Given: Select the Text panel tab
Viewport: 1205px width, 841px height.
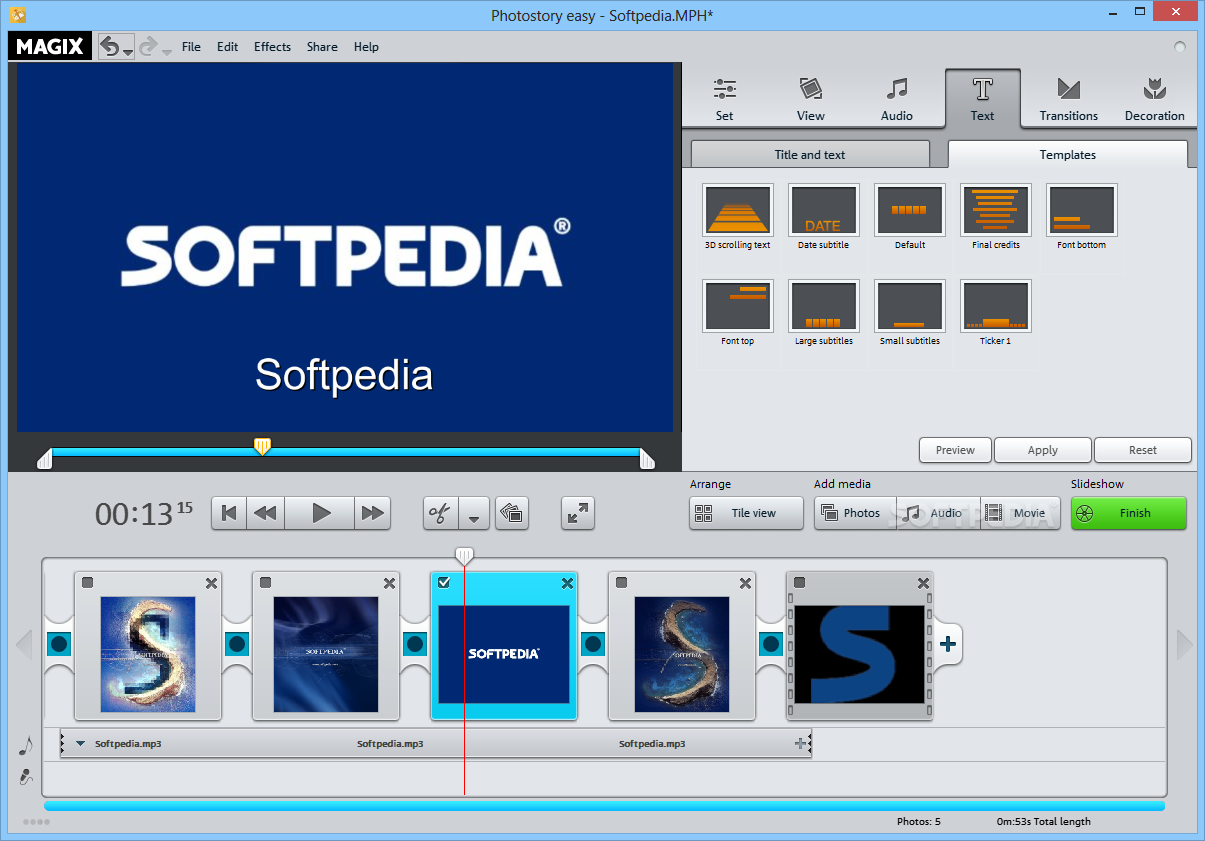Looking at the screenshot, I should [983, 99].
